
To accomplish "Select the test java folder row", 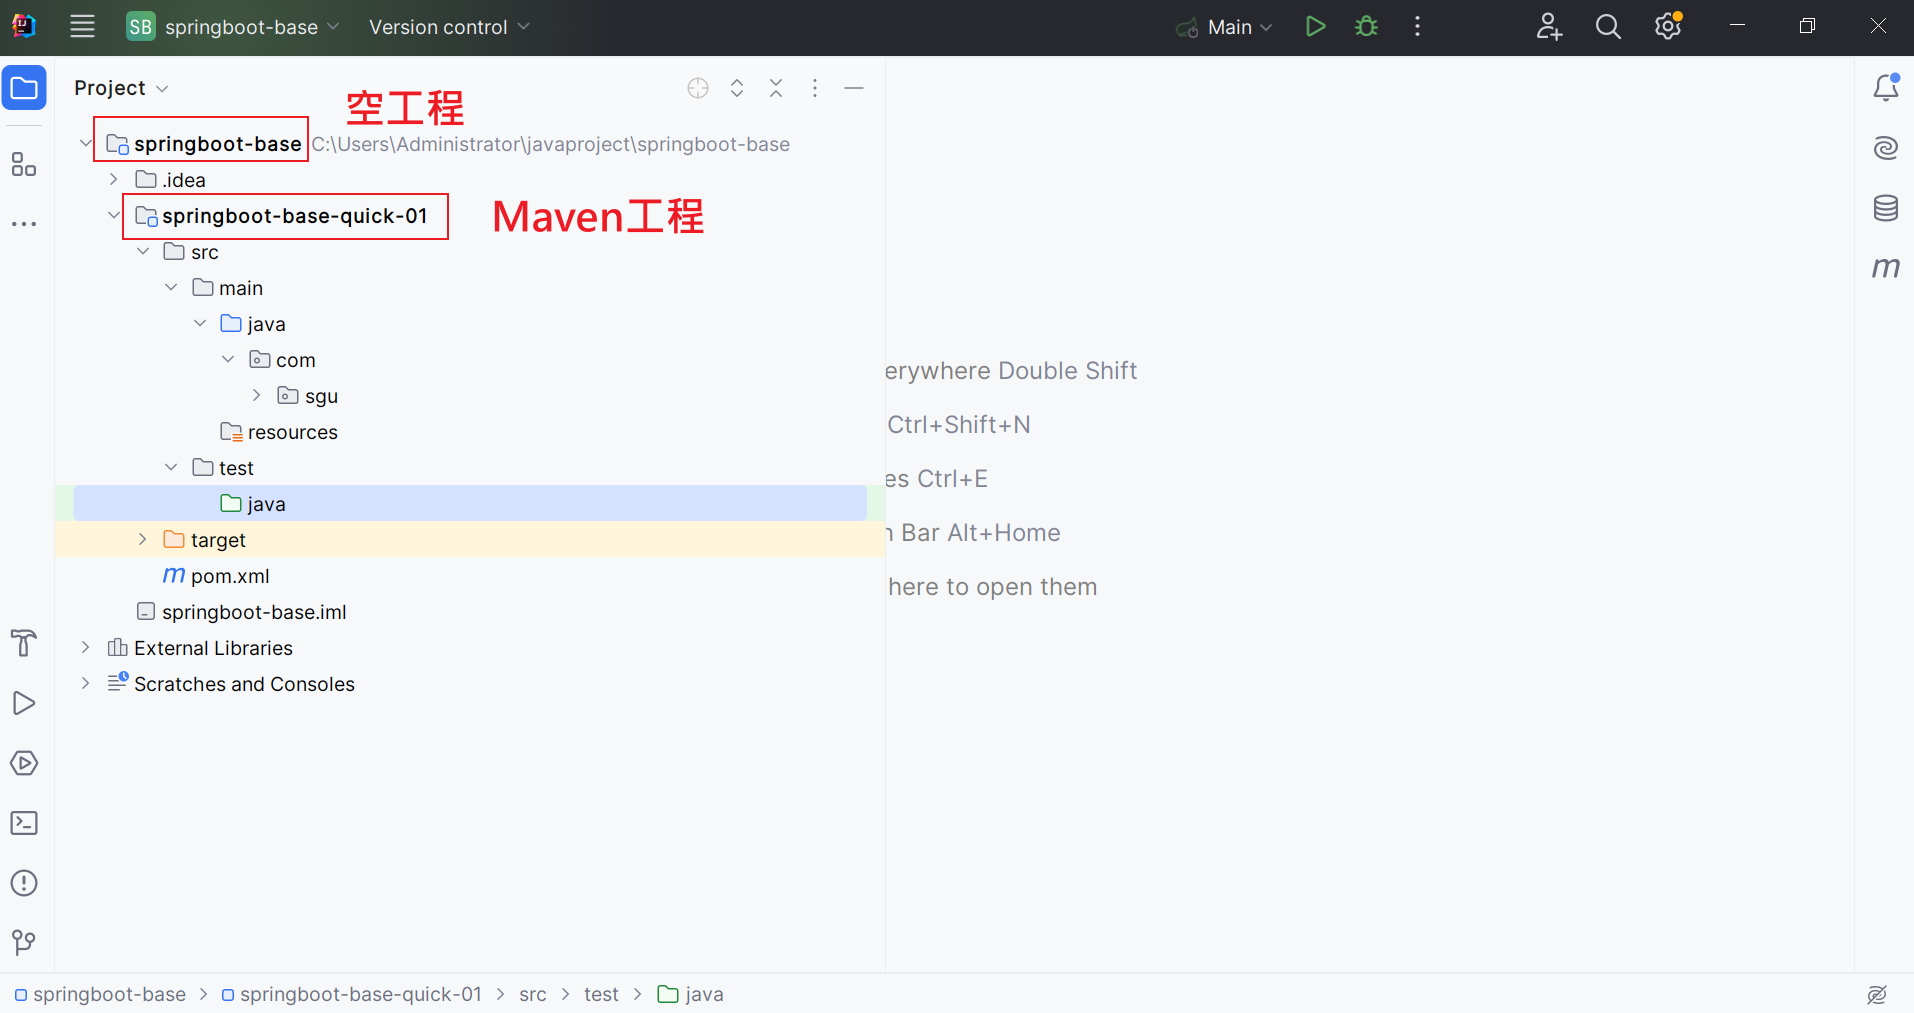I will [470, 504].
